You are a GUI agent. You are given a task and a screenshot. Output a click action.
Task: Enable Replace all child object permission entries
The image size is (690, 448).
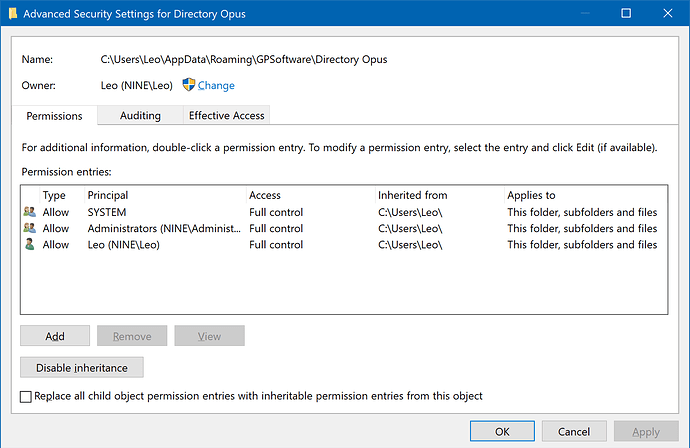26,397
